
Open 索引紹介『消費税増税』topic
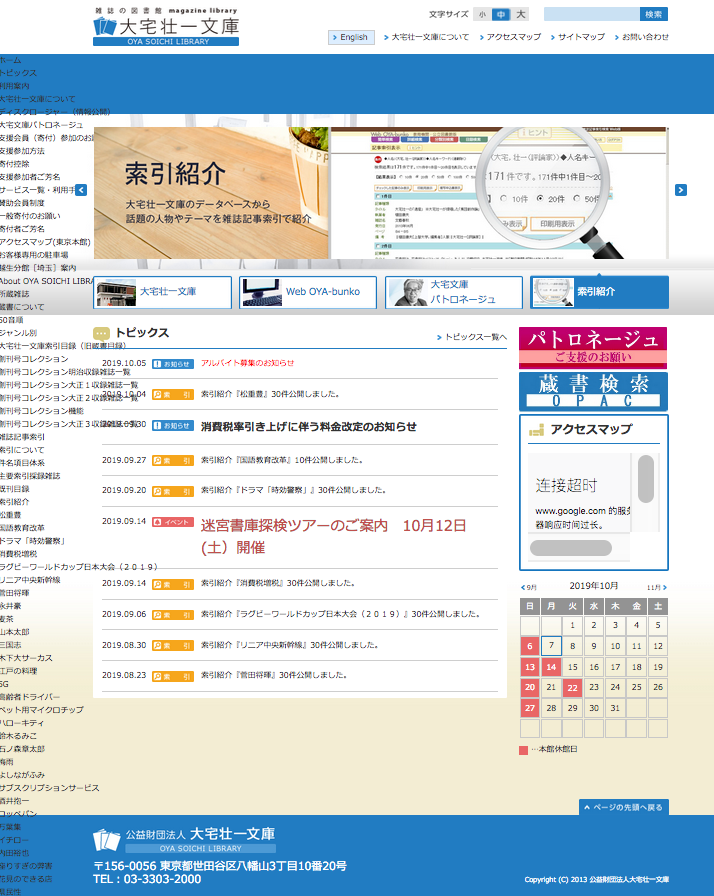point(278,583)
